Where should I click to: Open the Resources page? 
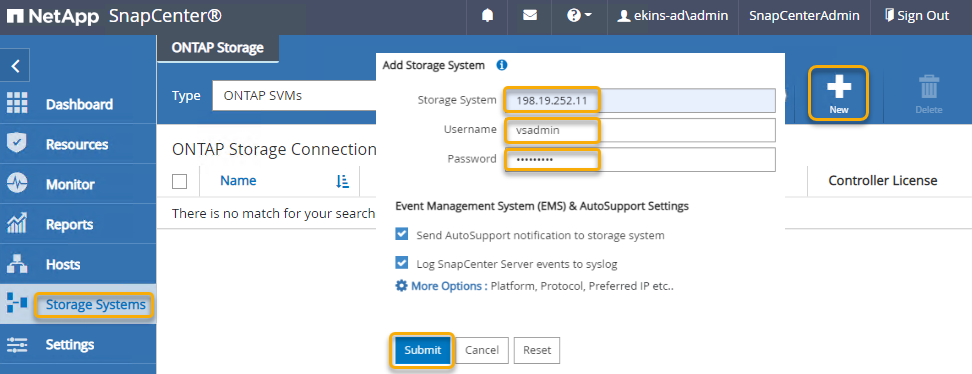click(77, 145)
